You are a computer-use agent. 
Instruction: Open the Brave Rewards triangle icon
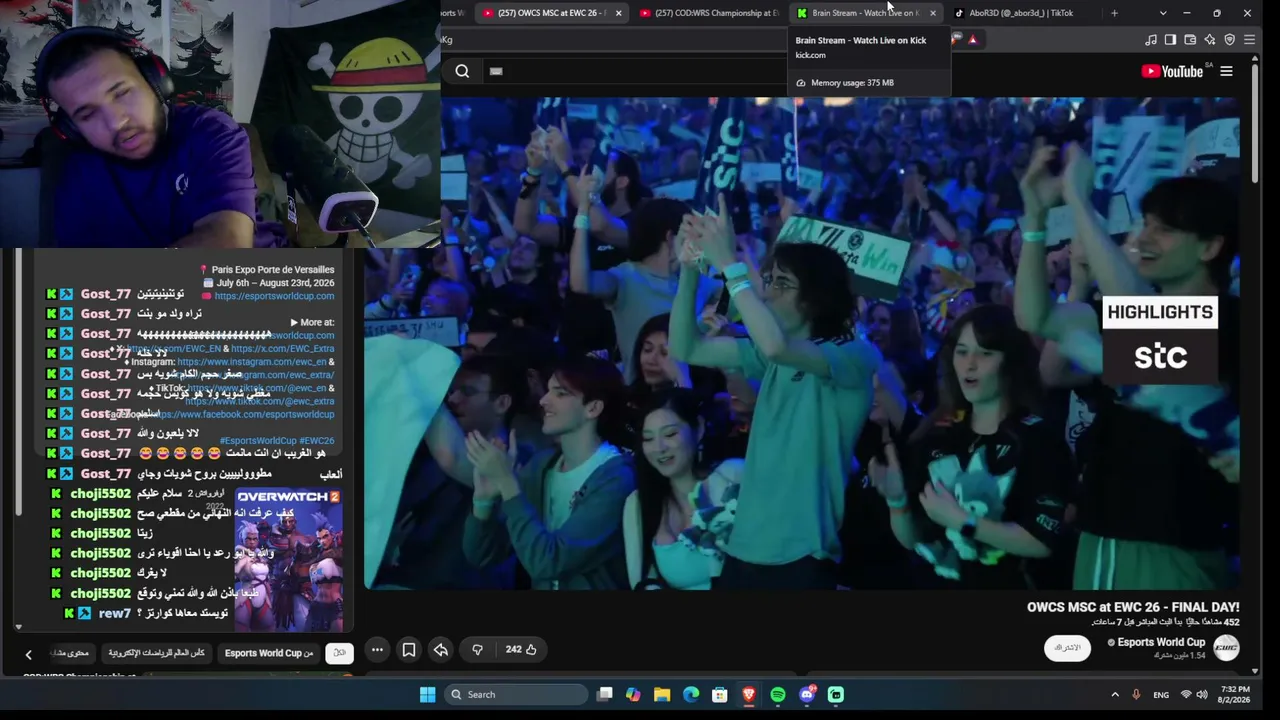(972, 40)
